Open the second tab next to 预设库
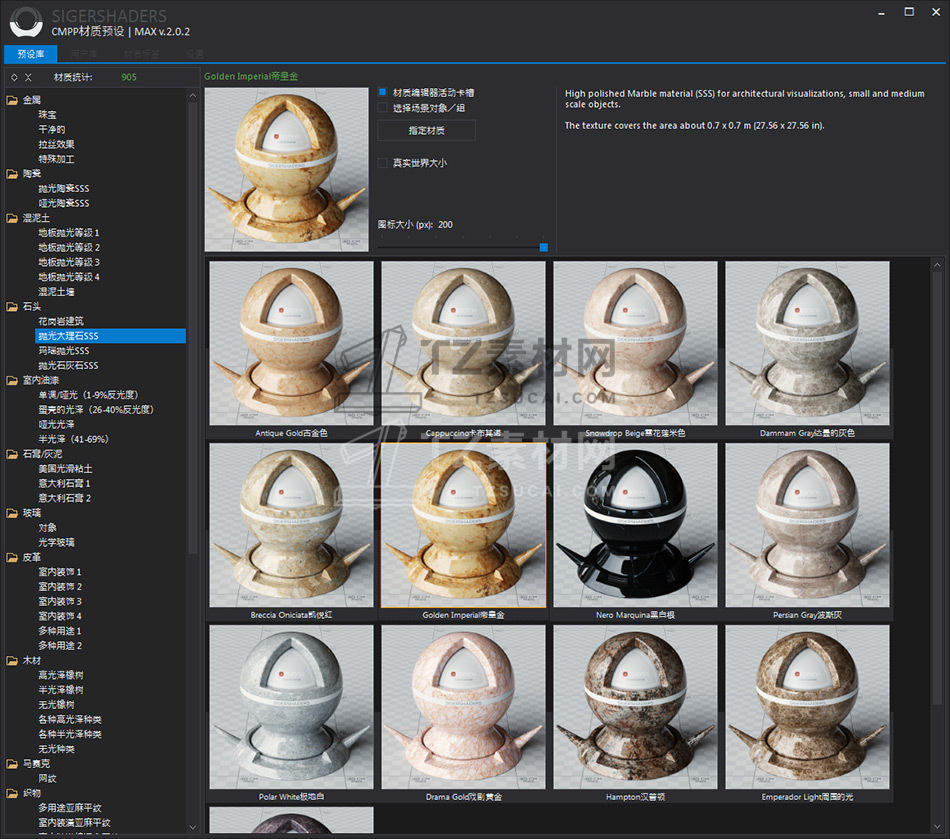 tap(84, 54)
